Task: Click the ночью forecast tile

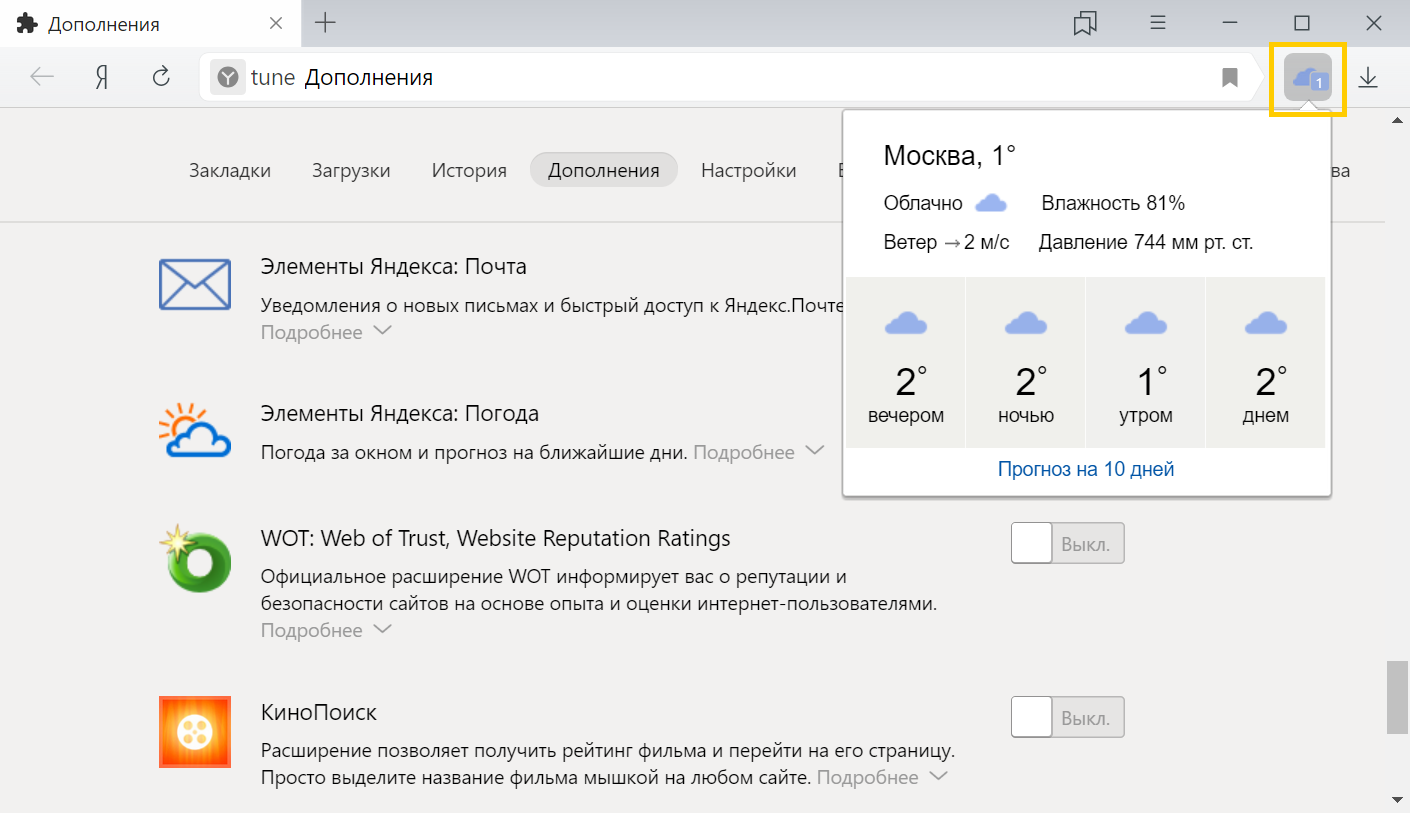Action: coord(1026,363)
